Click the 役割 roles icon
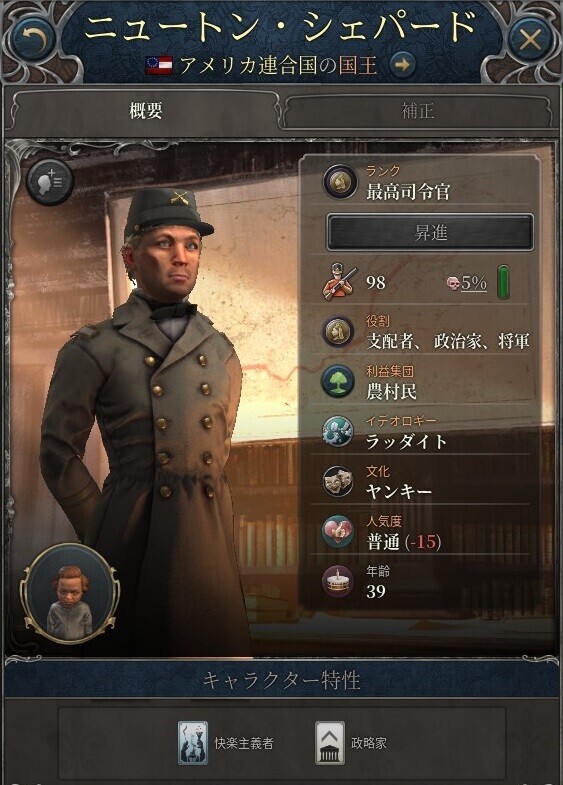The height and width of the screenshot is (785, 563). click(x=338, y=331)
